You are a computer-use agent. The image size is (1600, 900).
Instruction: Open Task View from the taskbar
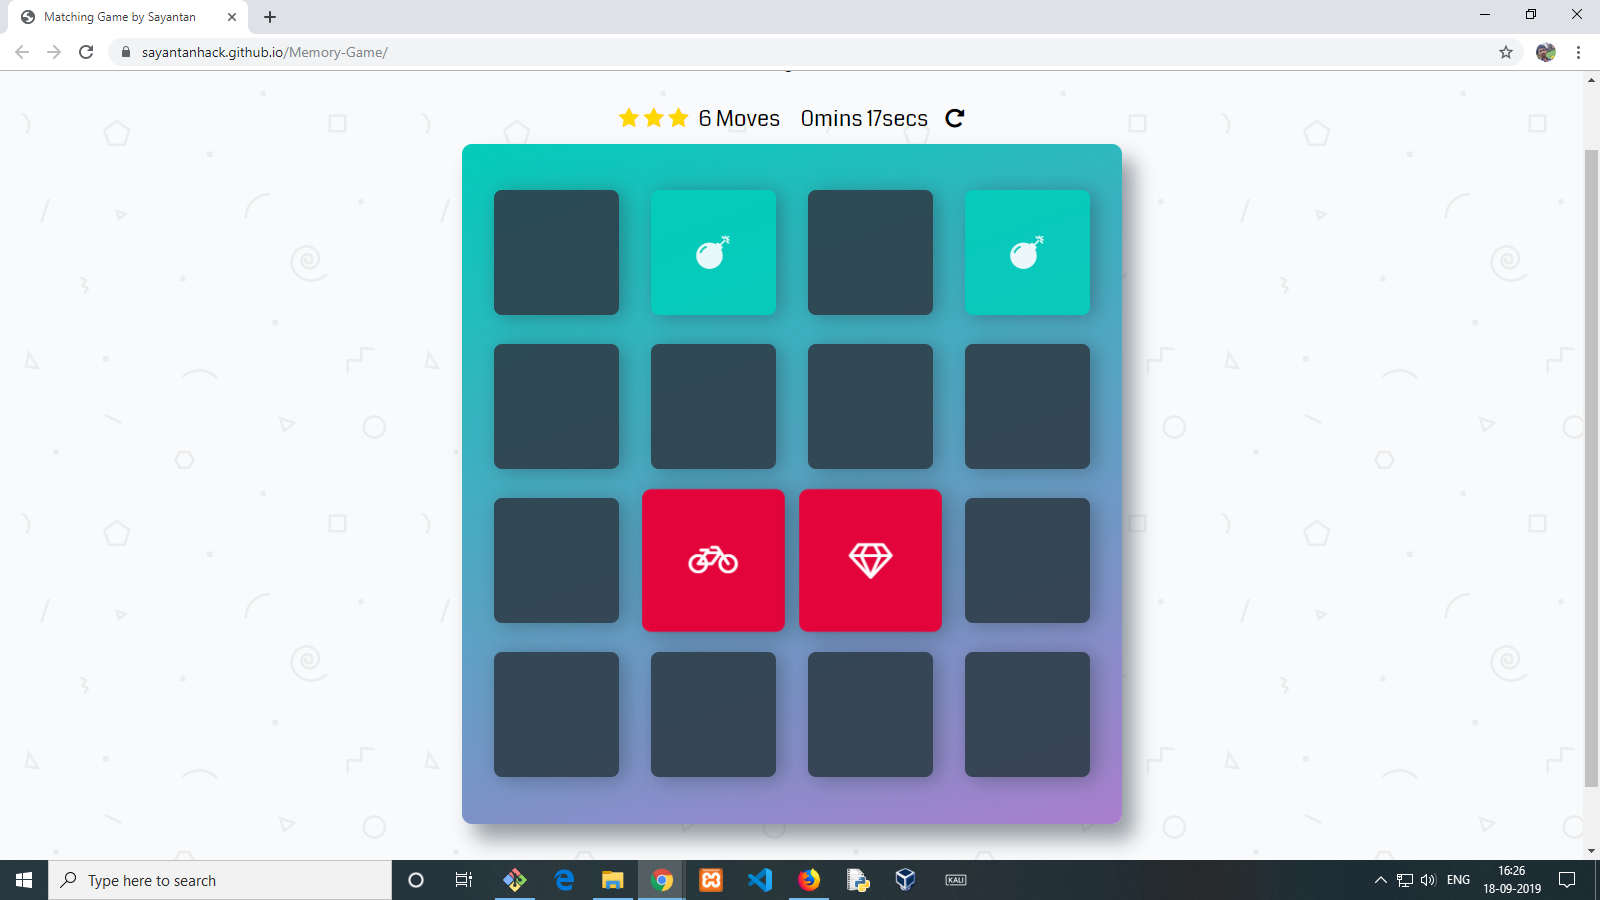pos(464,880)
